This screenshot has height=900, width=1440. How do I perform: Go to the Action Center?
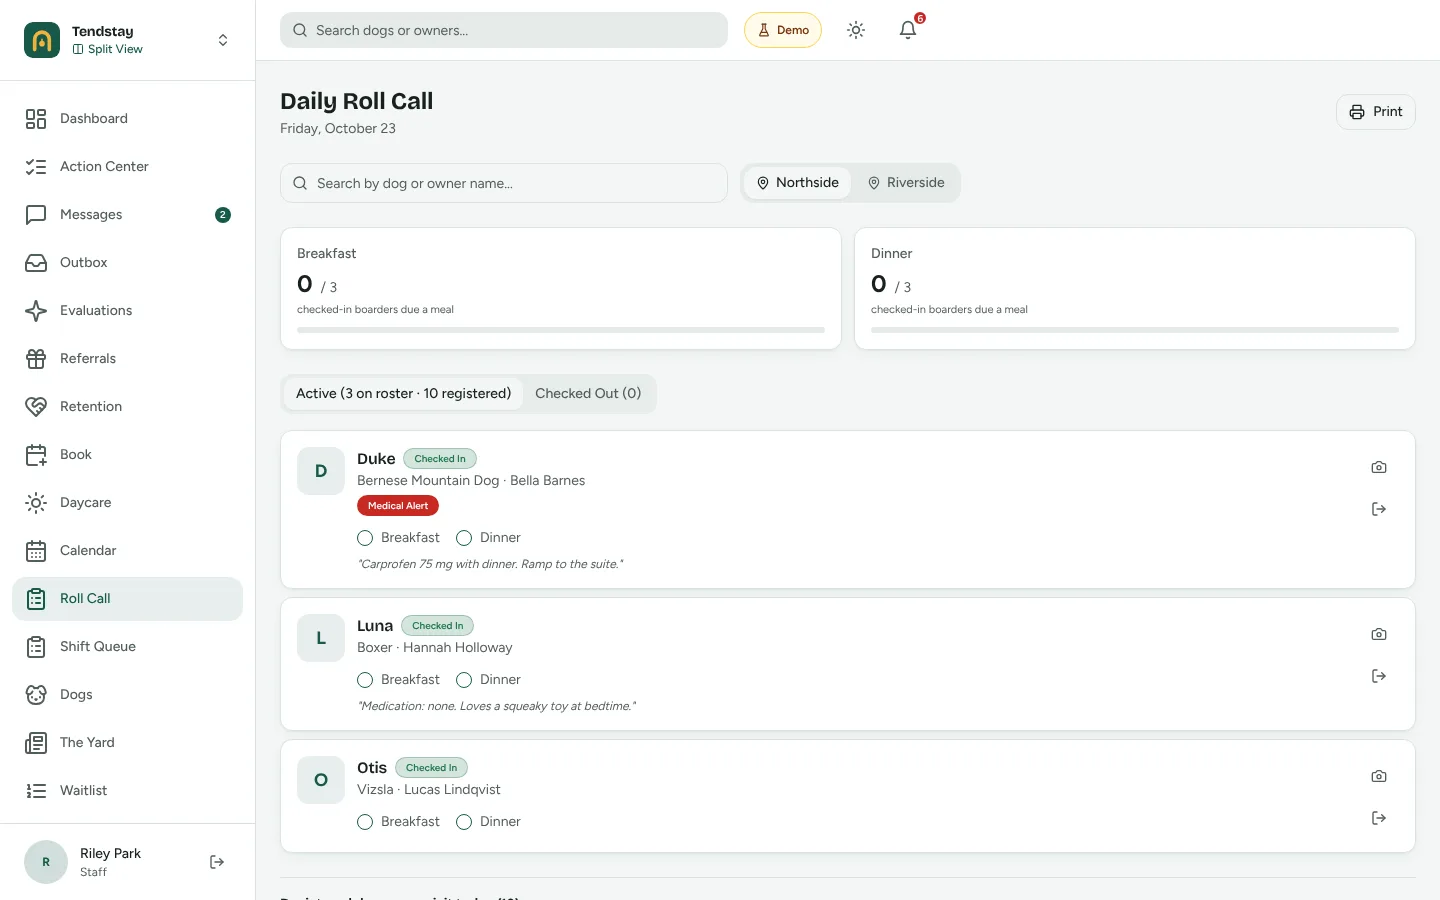click(x=127, y=167)
